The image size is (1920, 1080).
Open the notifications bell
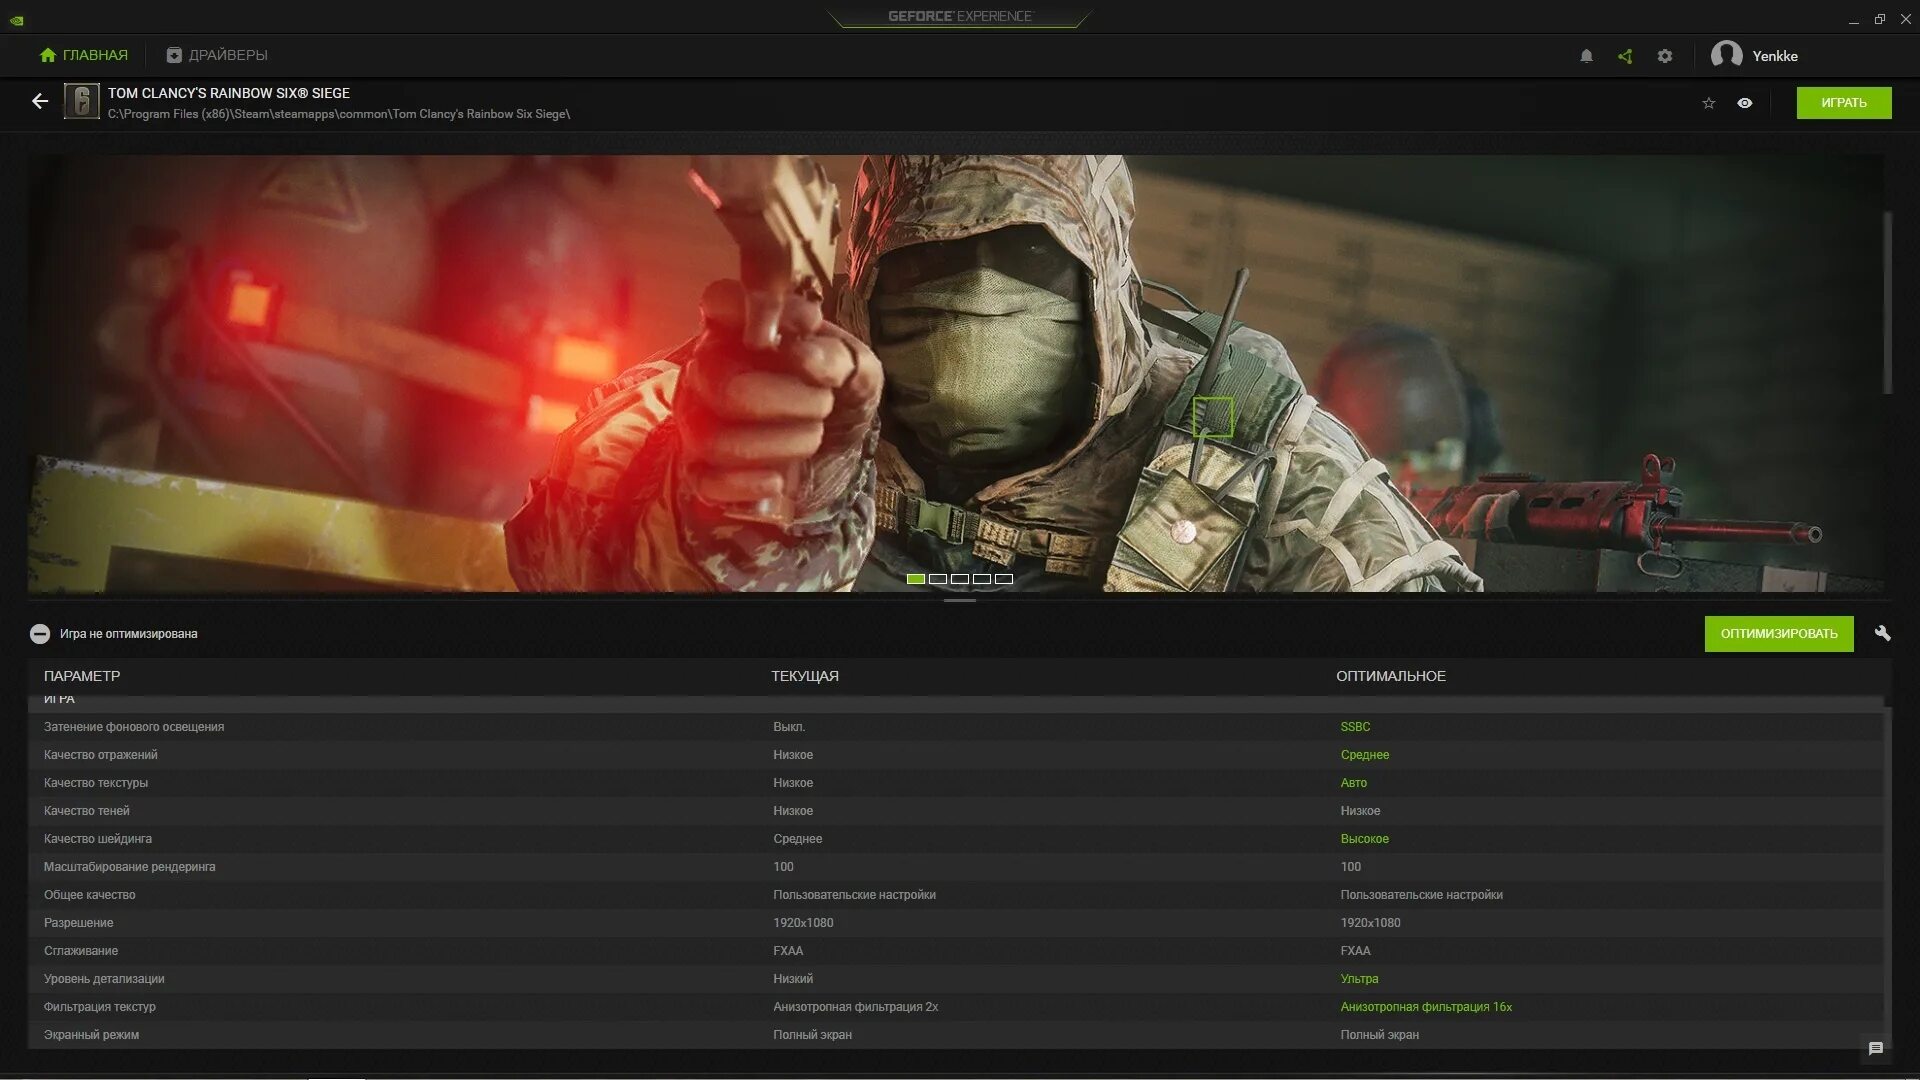point(1586,56)
